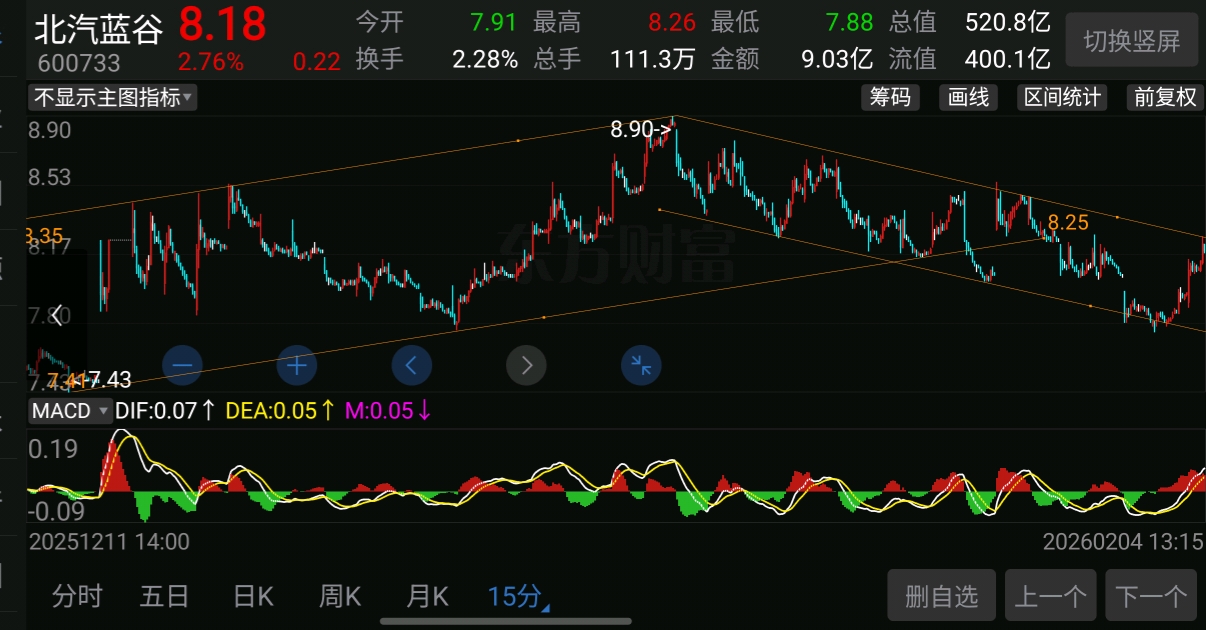Zoom out chart with minus icon

182,365
